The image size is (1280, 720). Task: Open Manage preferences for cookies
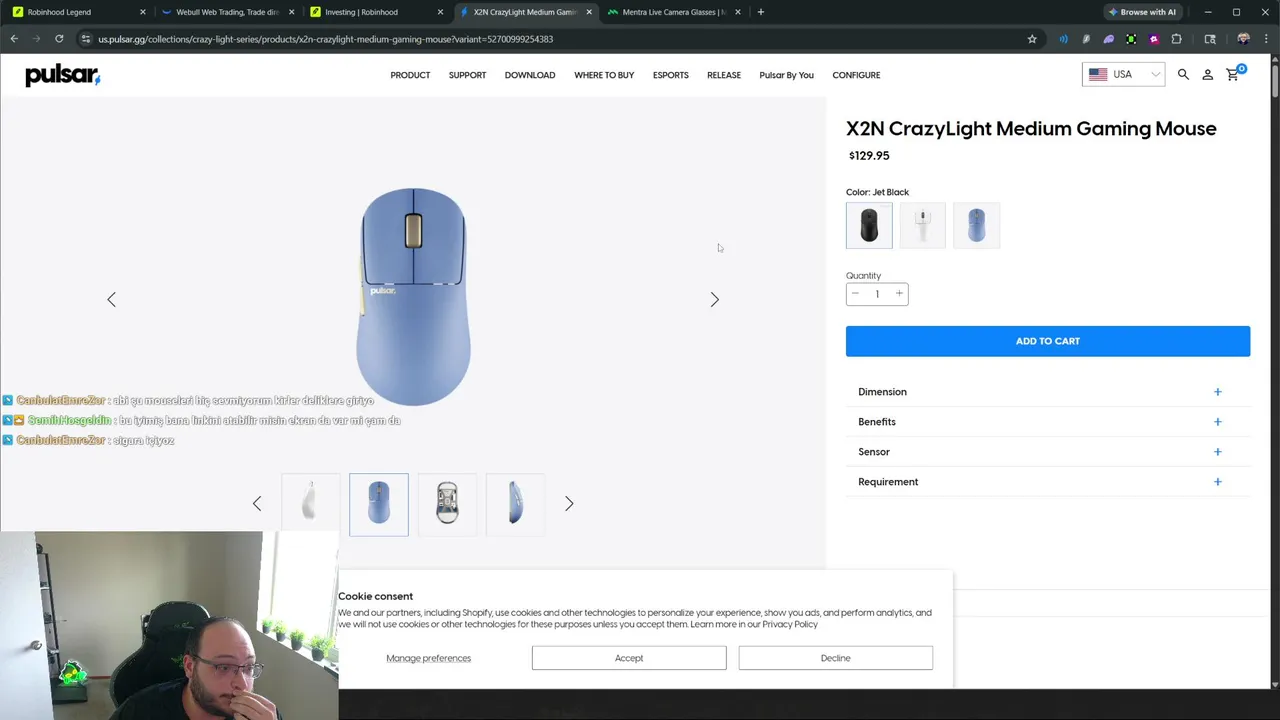428,658
